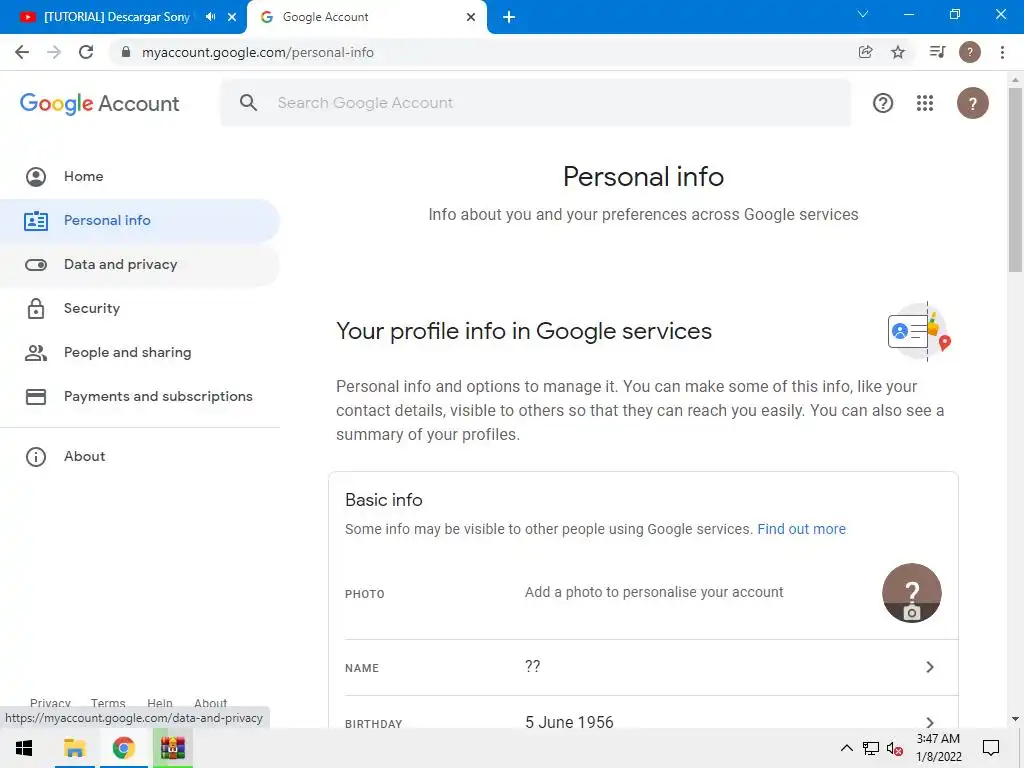Screen dimensions: 1024x768
Task: Click the Help footer link
Action: pos(160,703)
